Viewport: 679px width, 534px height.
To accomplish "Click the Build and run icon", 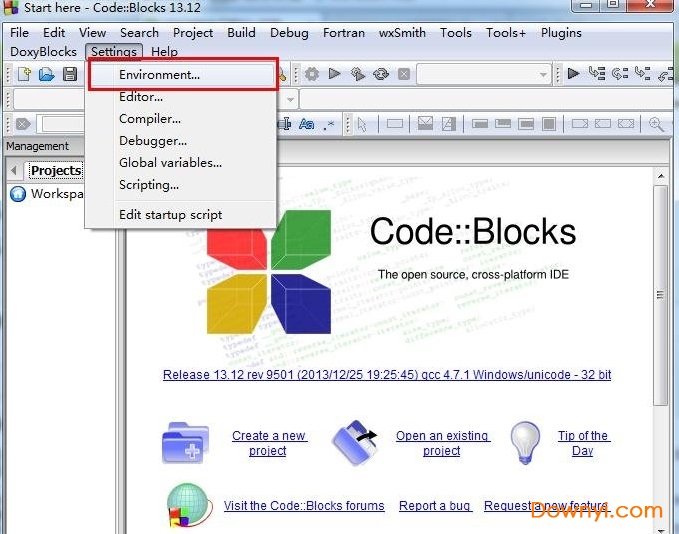I will [x=358, y=74].
